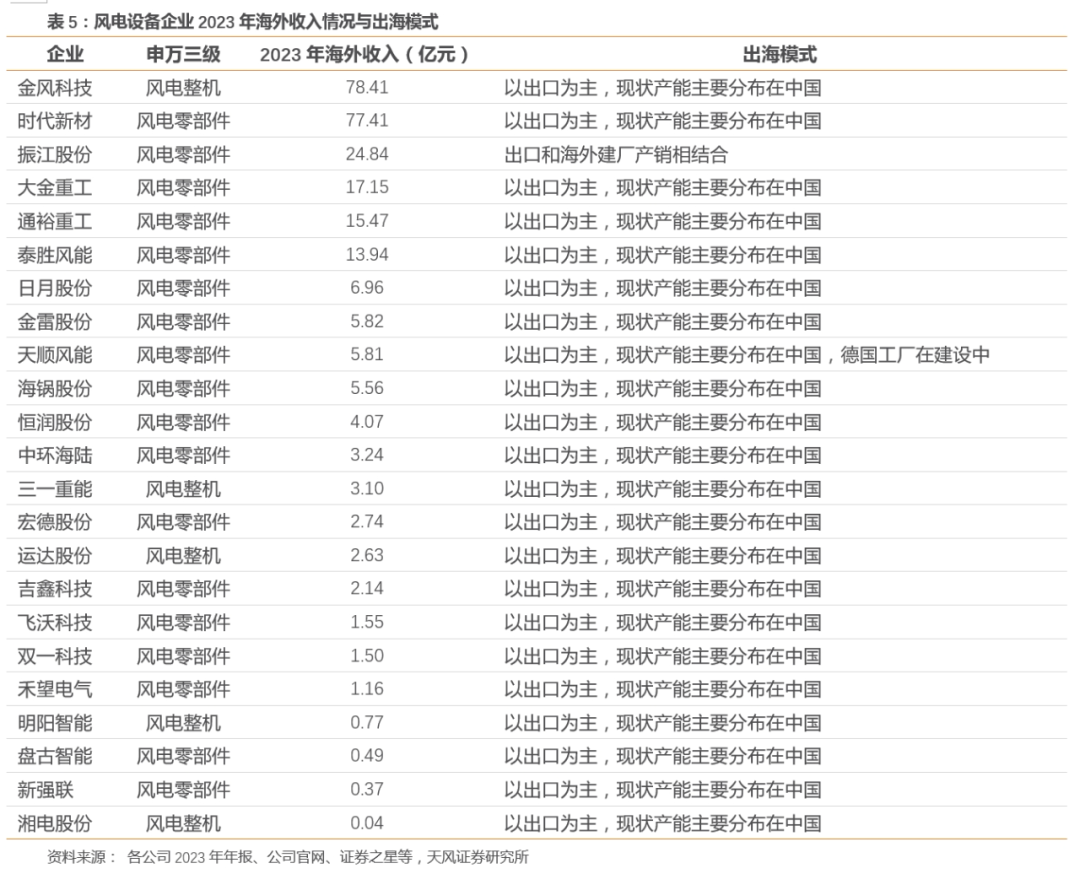Image resolution: width=1080 pixels, height=874 pixels.
Task: Select the '申万三级' column header
Action: pos(183,54)
